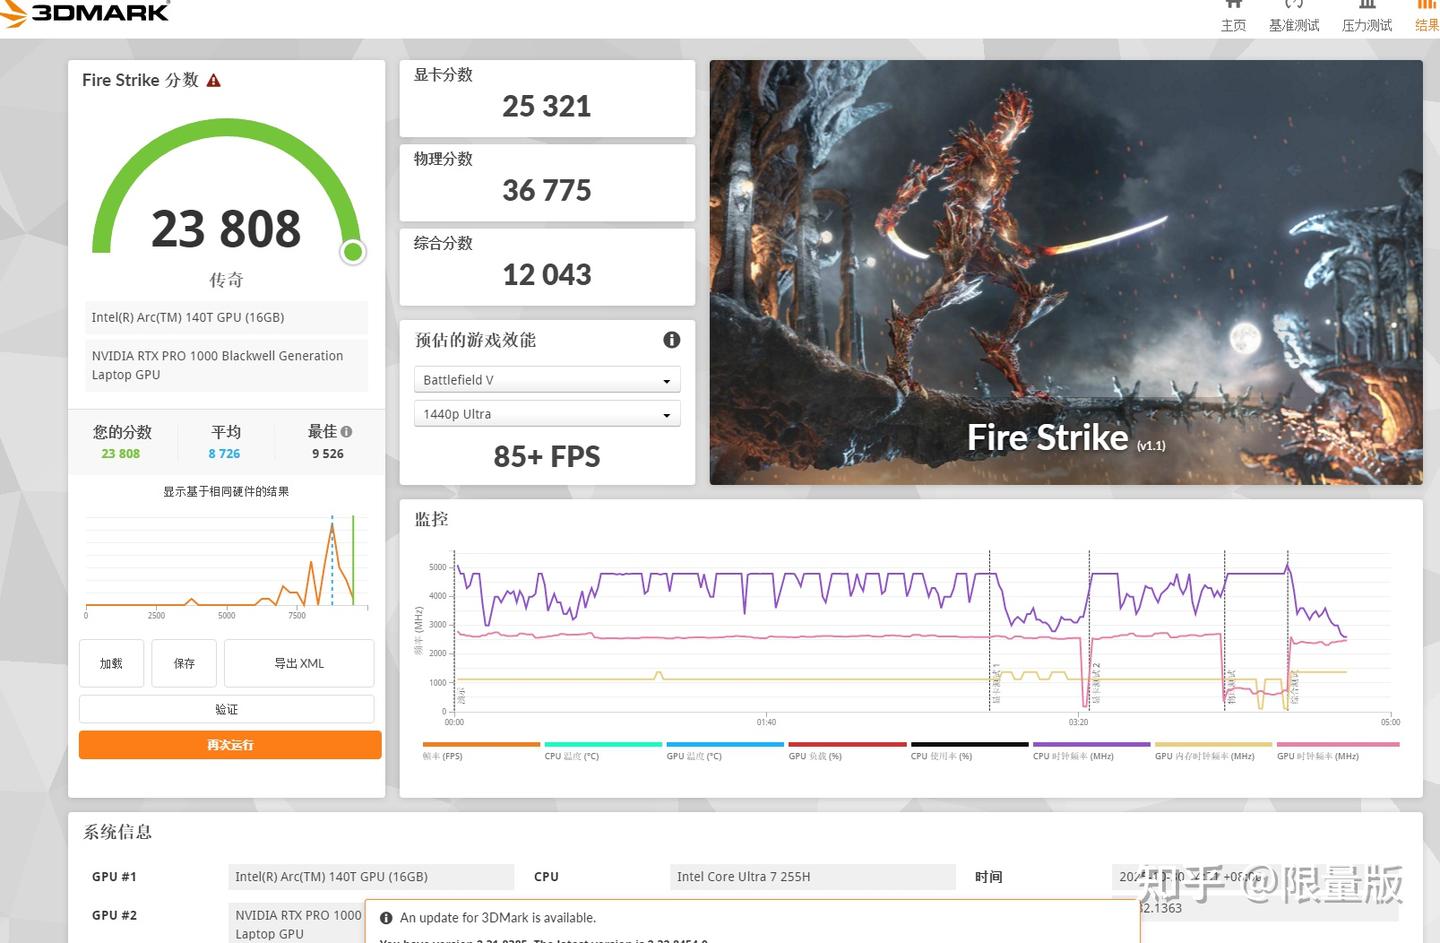
Task: Click the 系统信息 section heading
Action: 117,832
